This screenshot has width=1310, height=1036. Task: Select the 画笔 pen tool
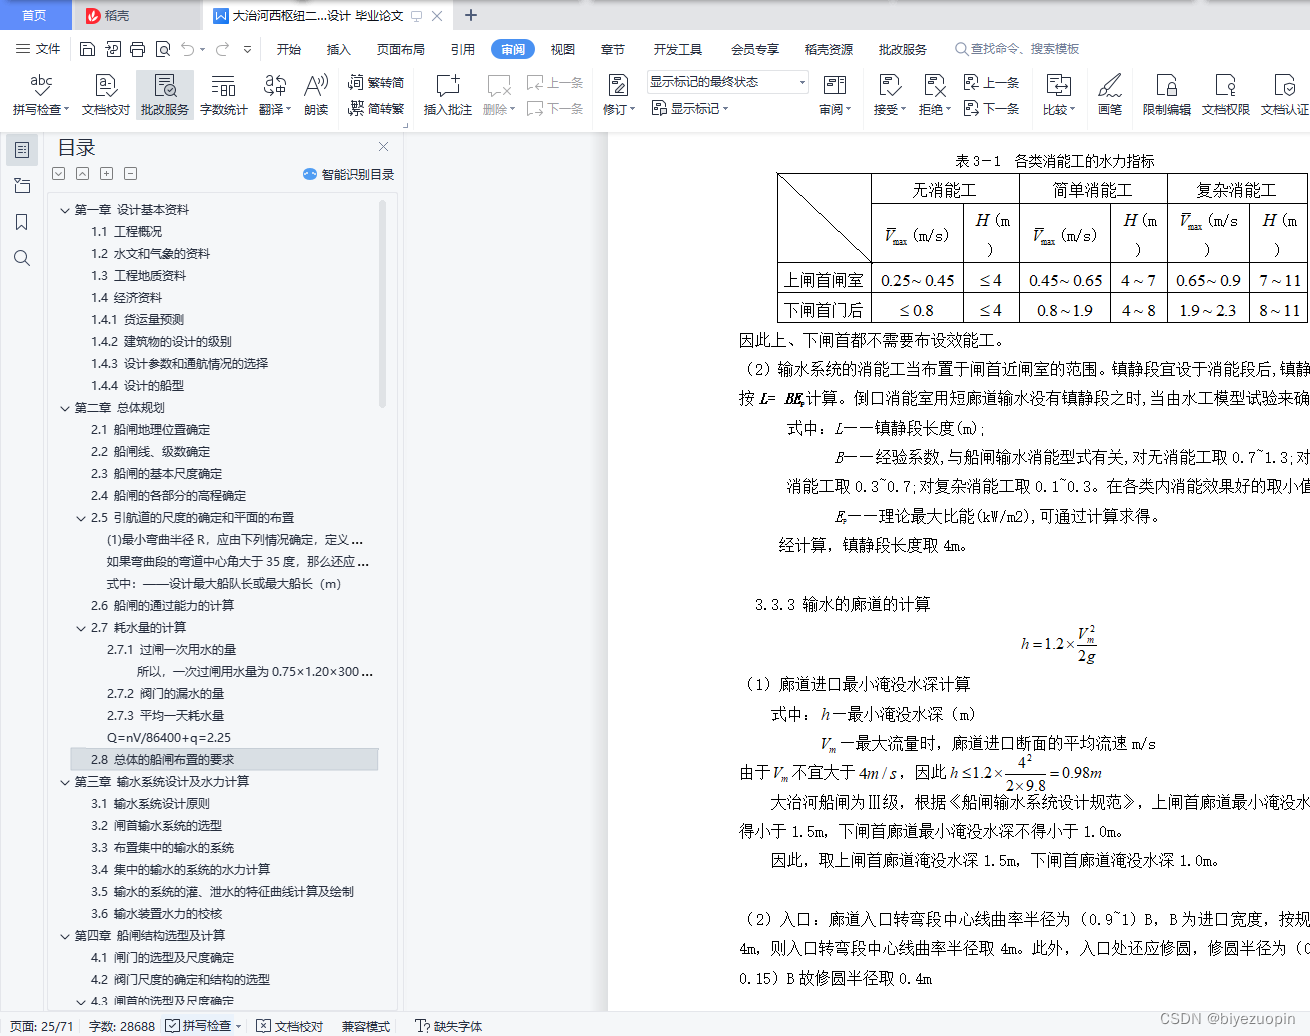click(x=1110, y=95)
